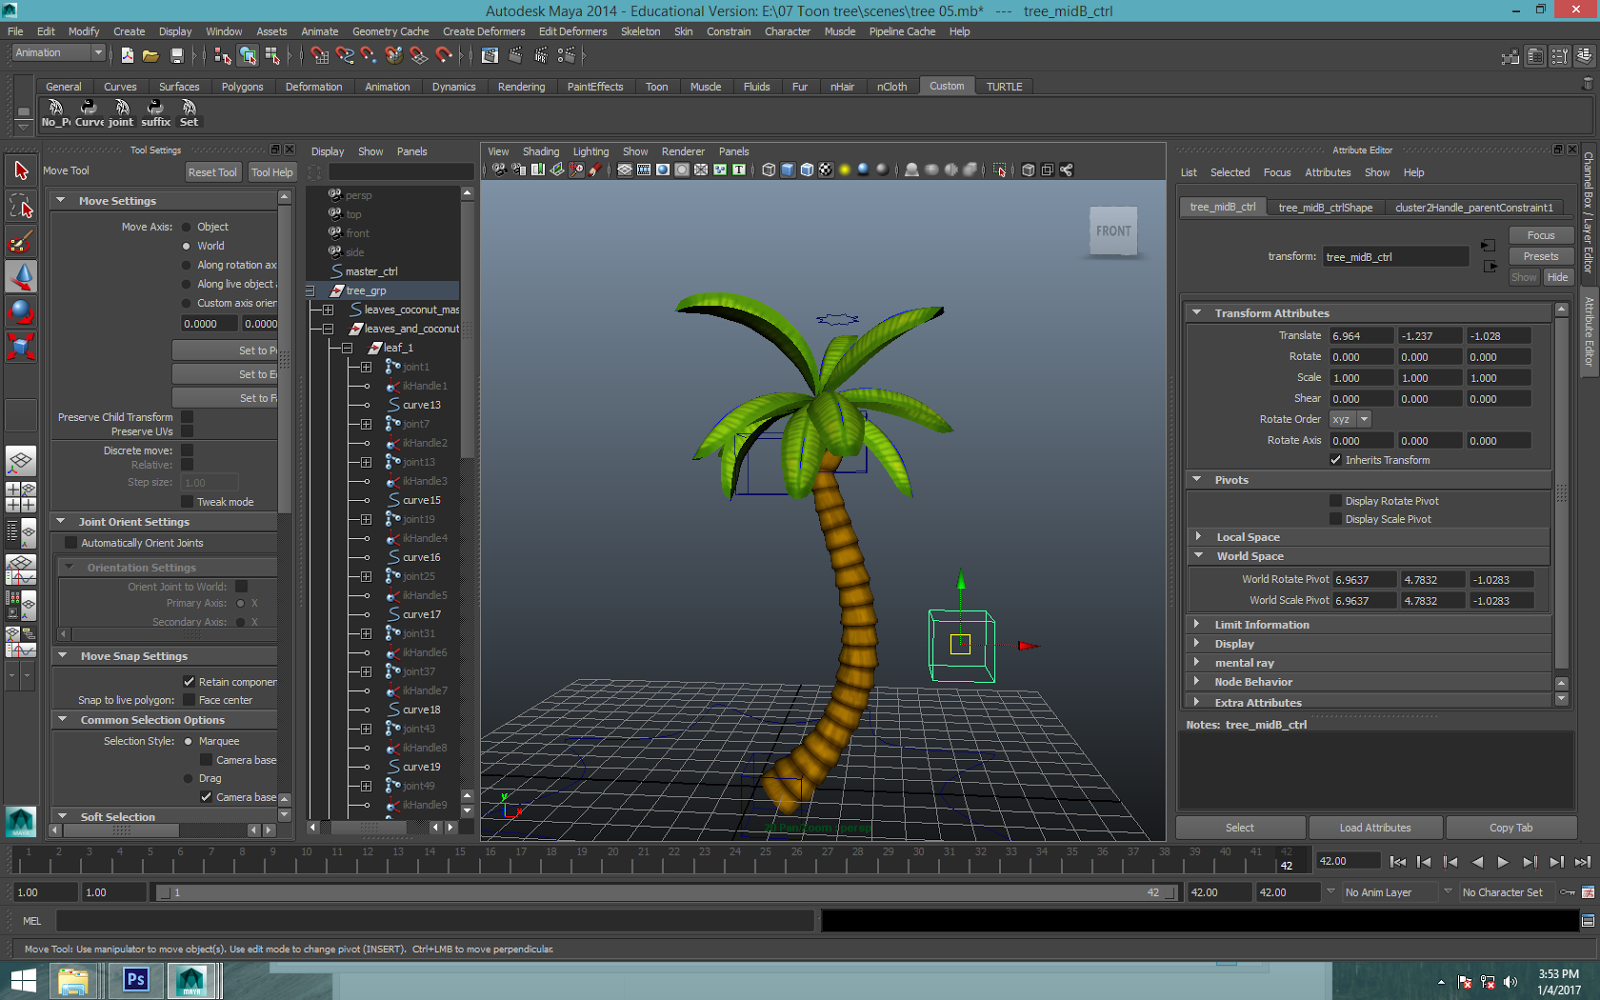Select the Move Tool in the toolbox
The height and width of the screenshot is (1000, 1600).
click(20, 277)
